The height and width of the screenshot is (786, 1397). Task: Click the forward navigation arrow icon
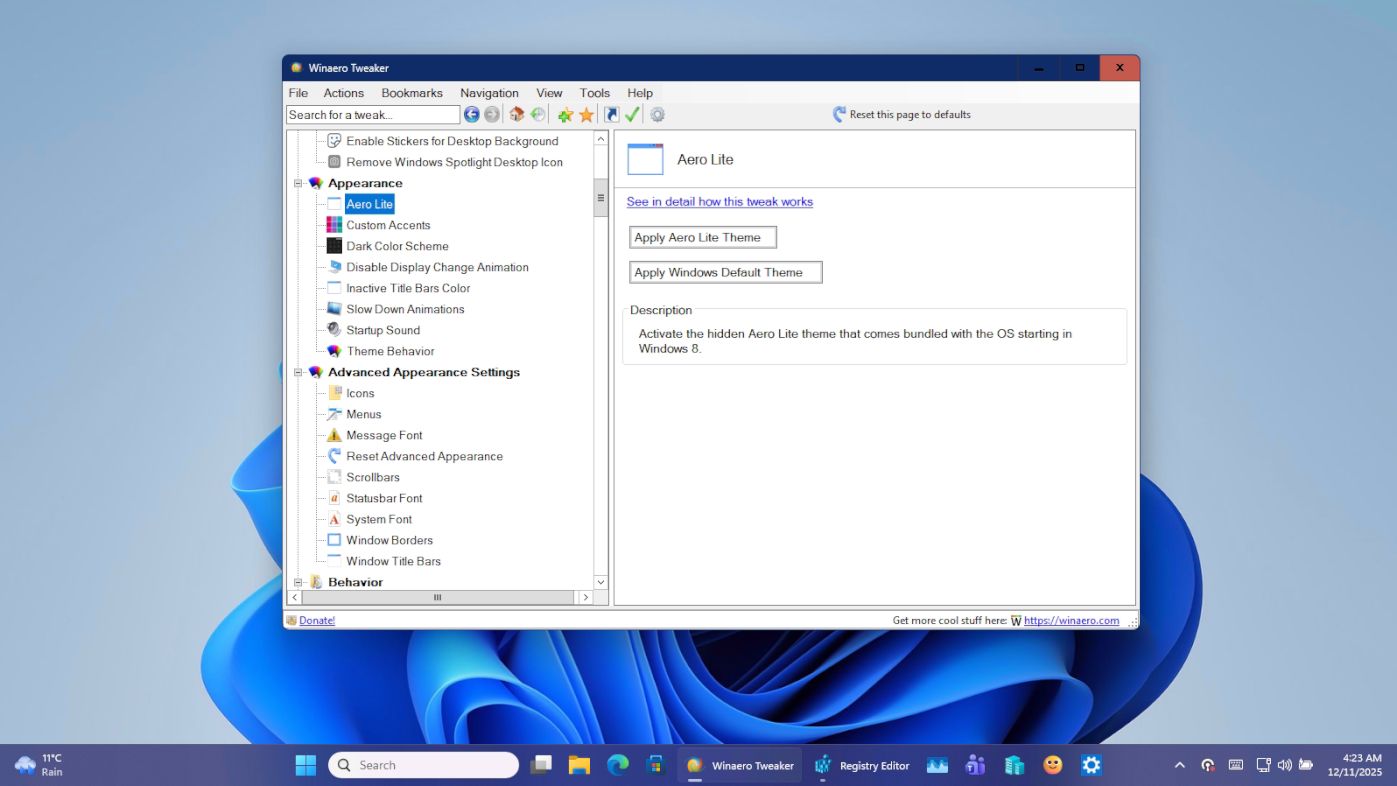(491, 114)
